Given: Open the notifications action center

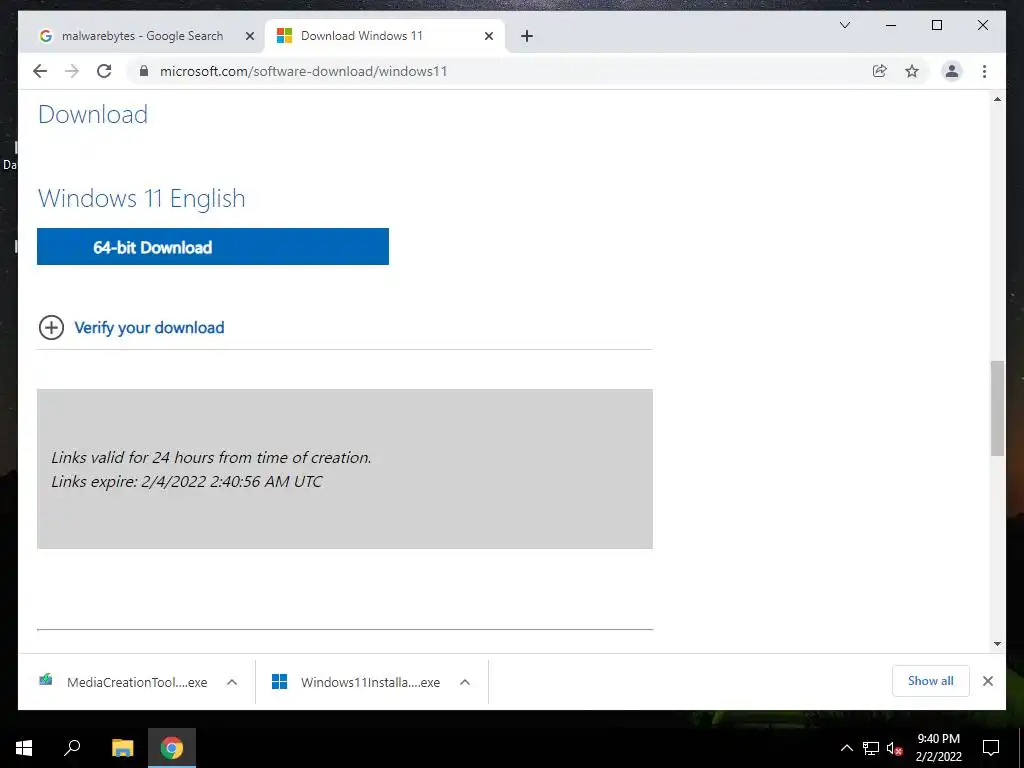Looking at the screenshot, I should coord(991,748).
